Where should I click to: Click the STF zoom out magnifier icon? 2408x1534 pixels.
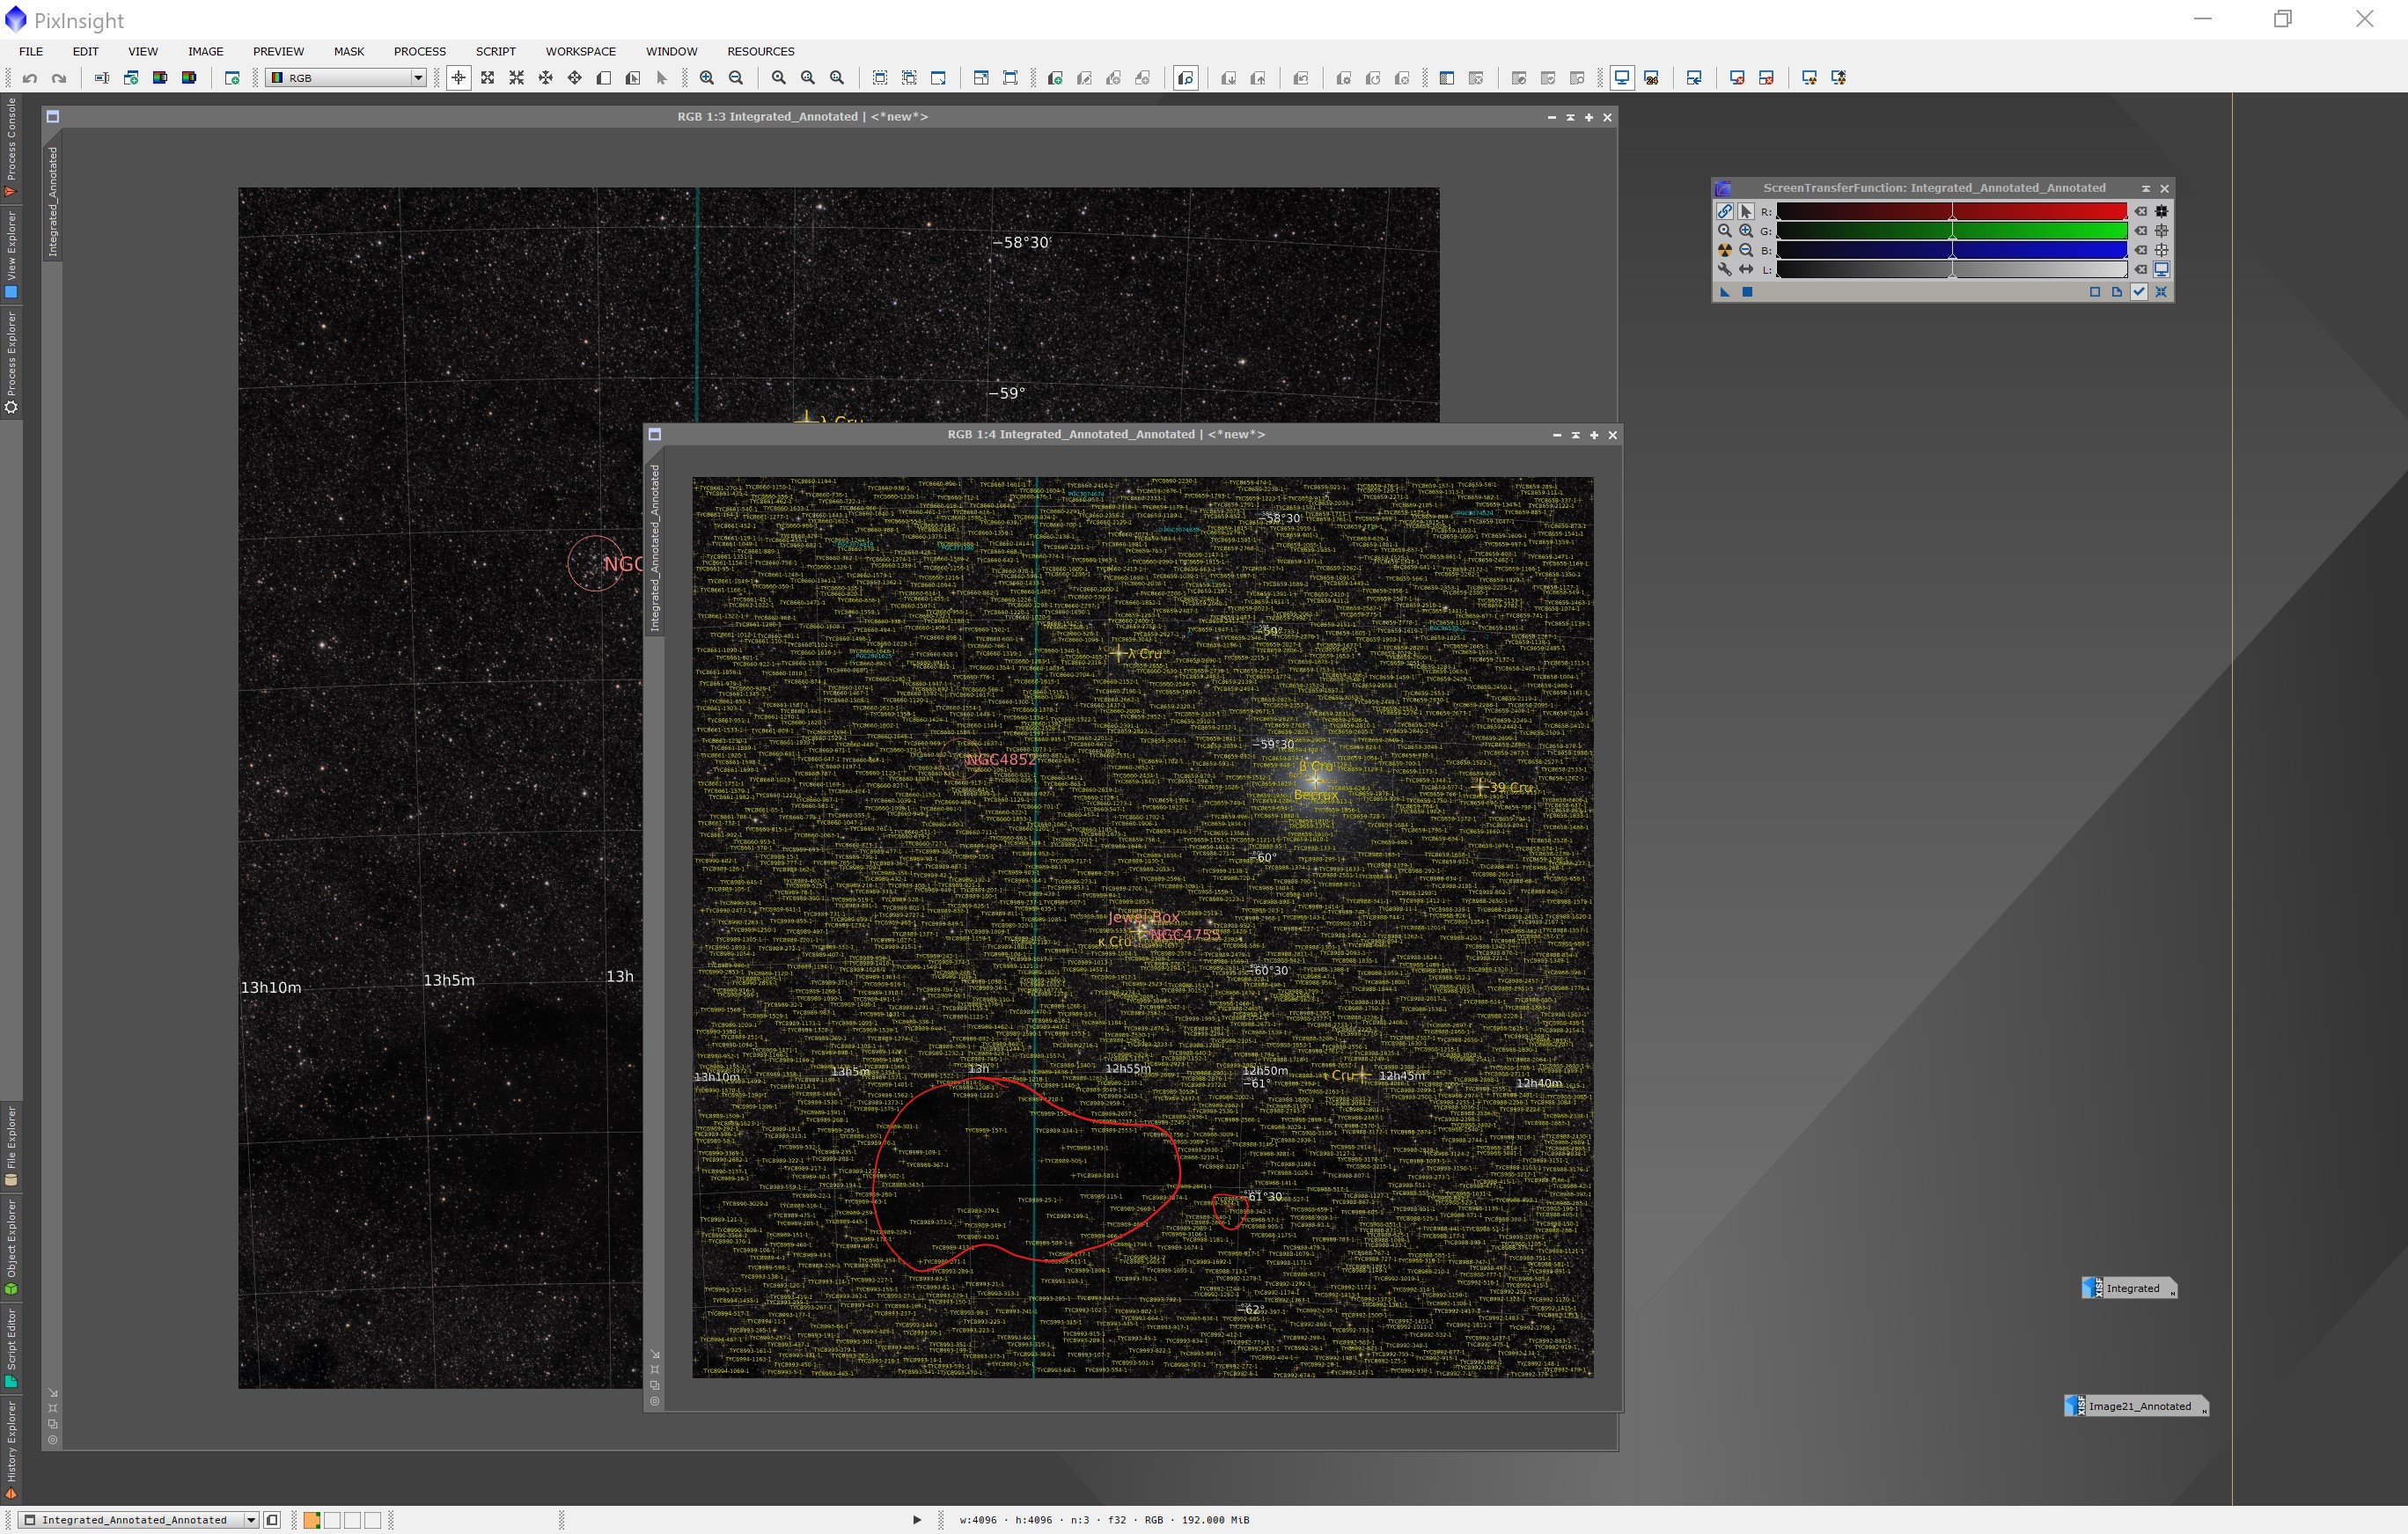[1746, 250]
